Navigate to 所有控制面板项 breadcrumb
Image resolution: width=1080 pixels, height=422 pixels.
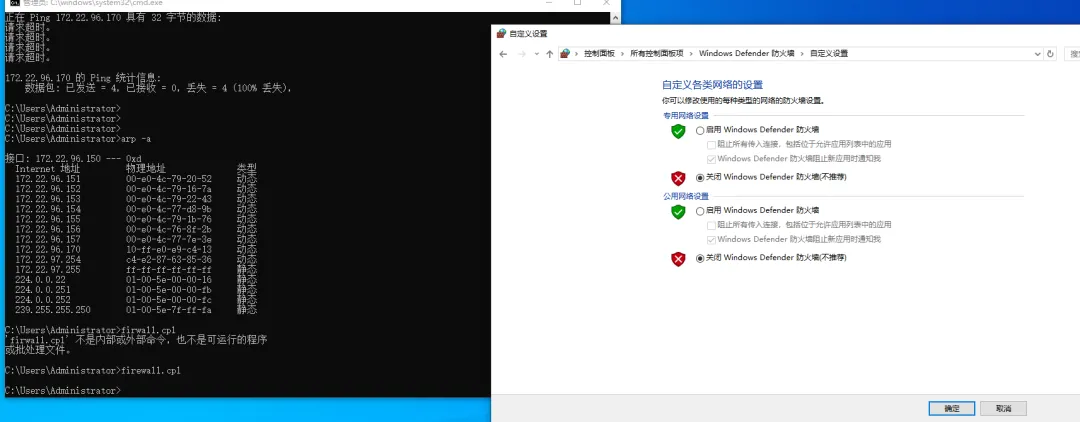click(656, 54)
